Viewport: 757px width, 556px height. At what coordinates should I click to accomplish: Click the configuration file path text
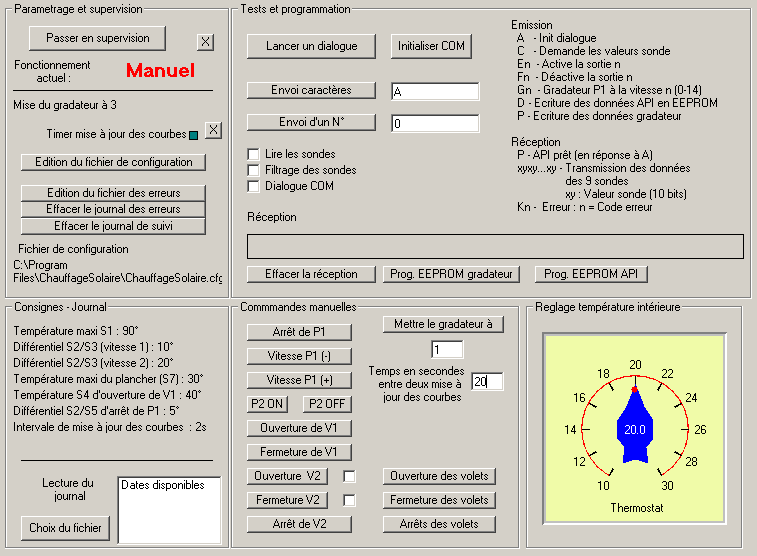[x=118, y=272]
